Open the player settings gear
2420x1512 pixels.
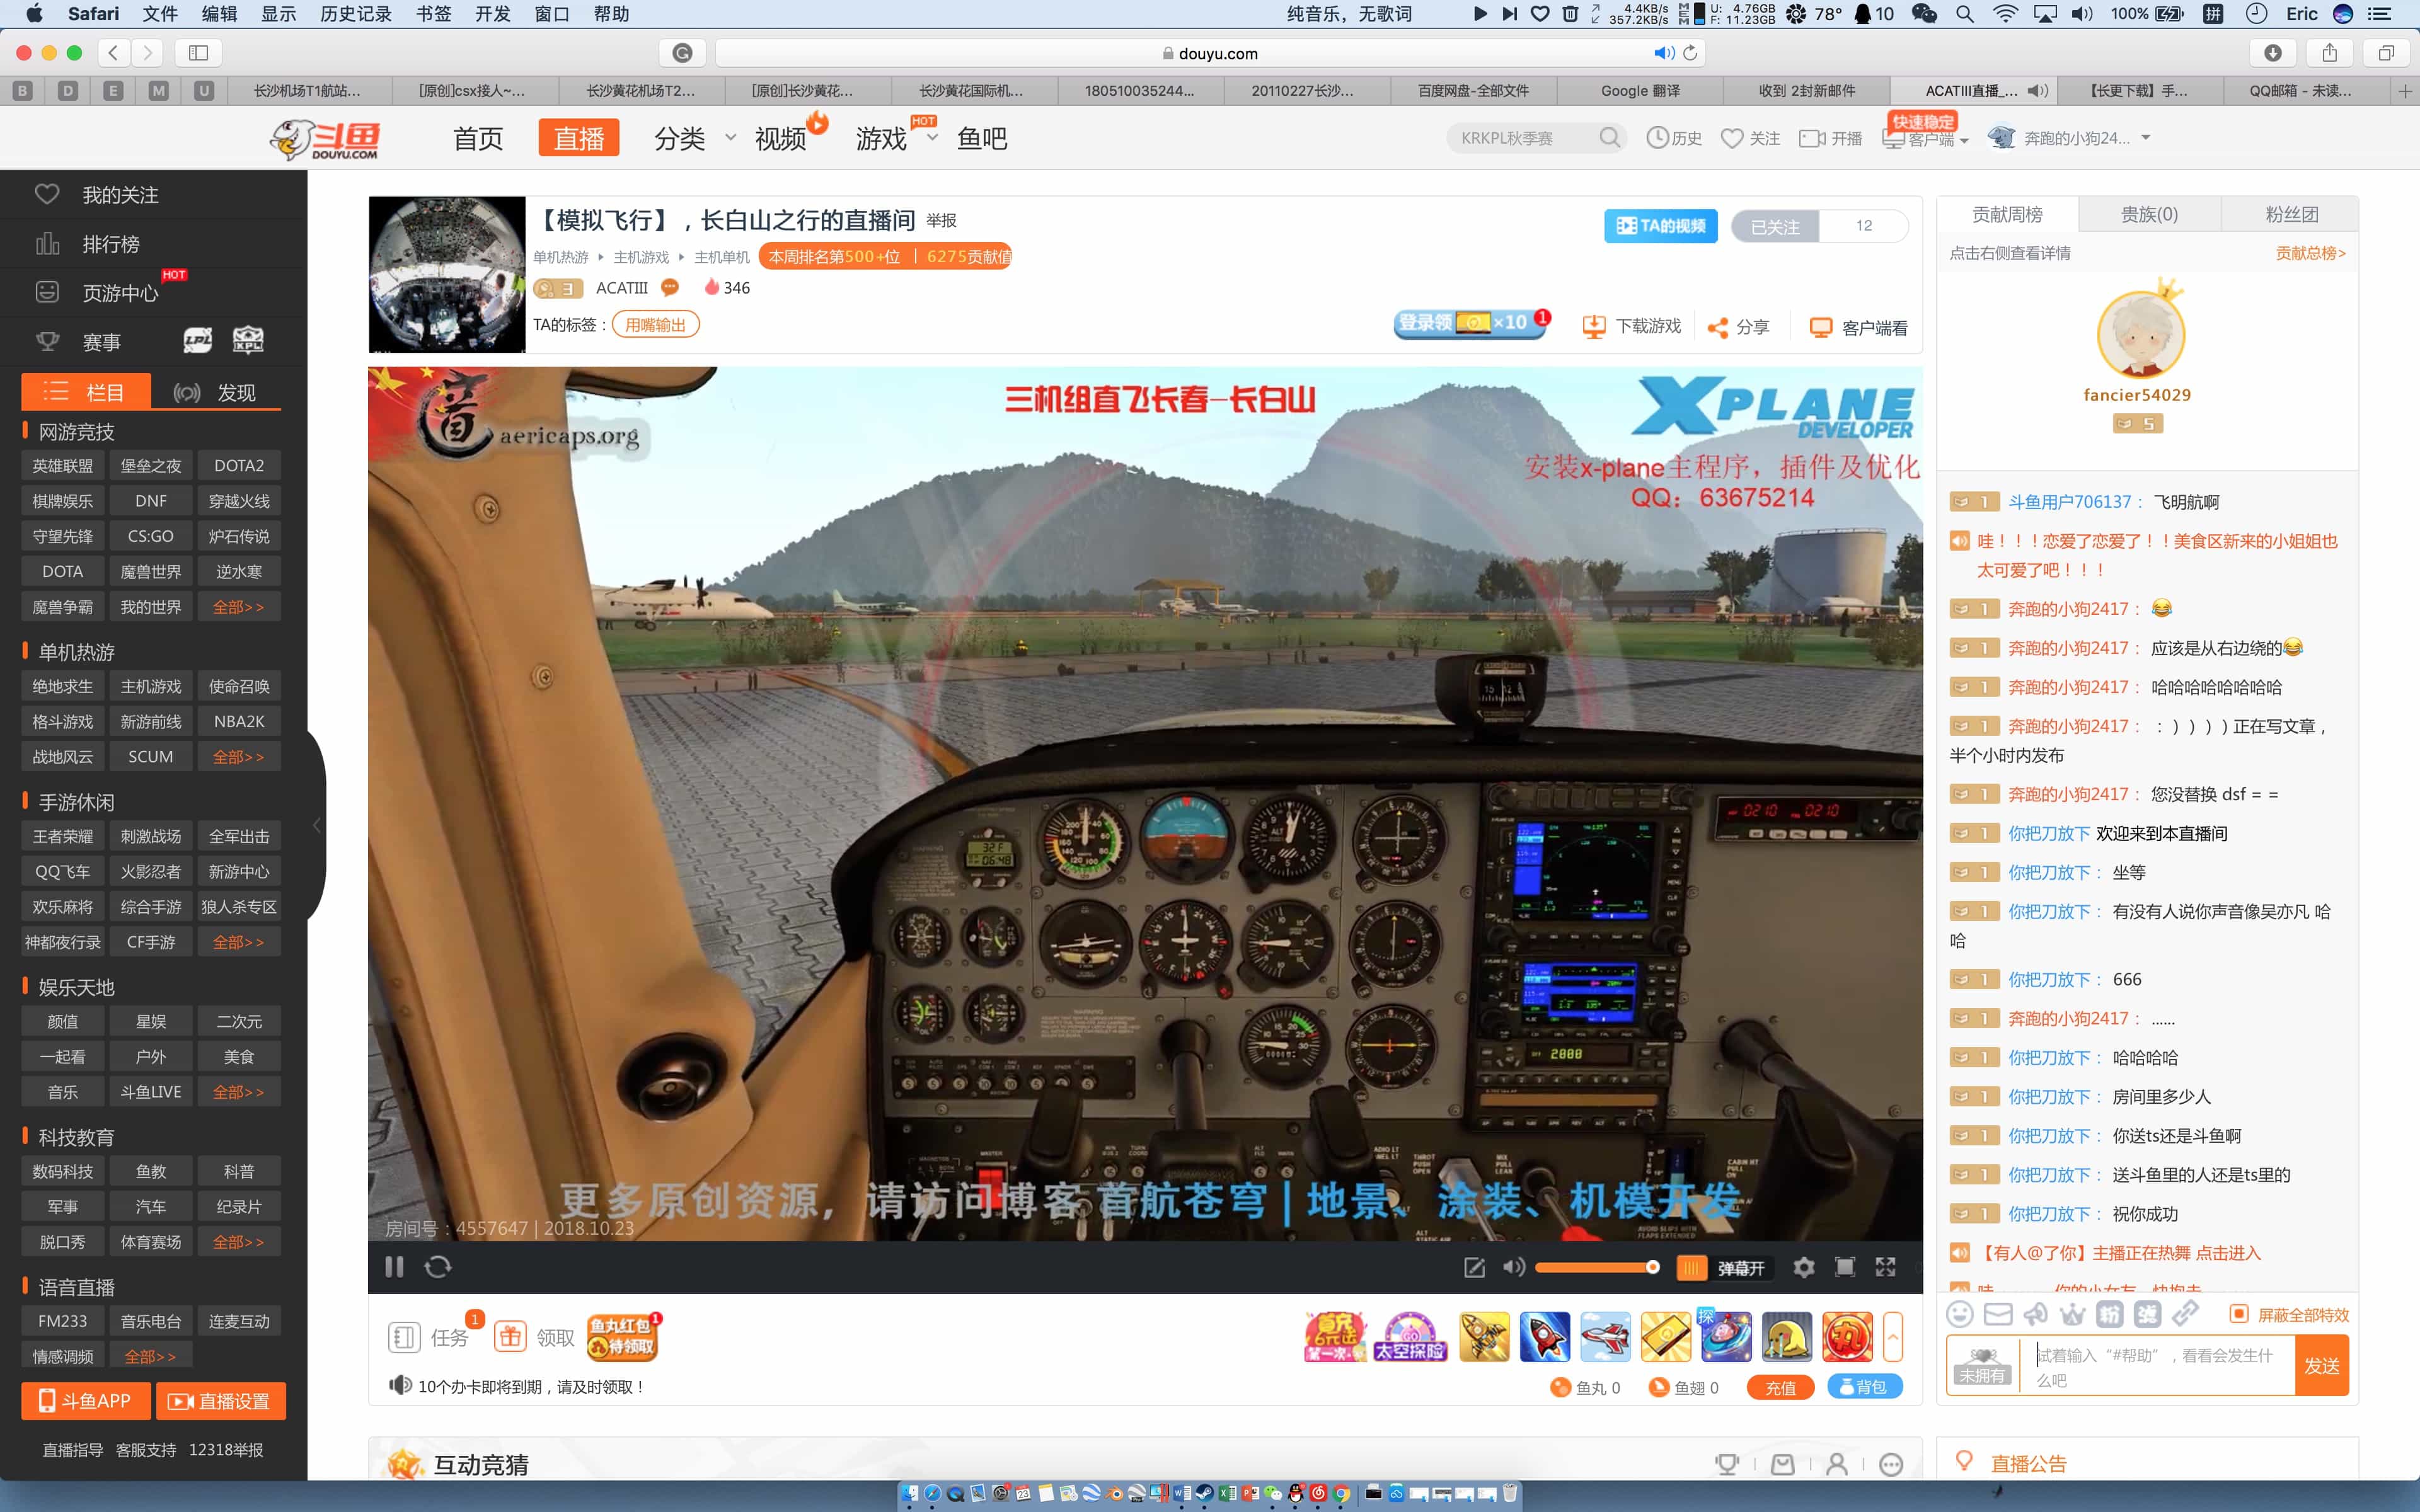click(1803, 1267)
